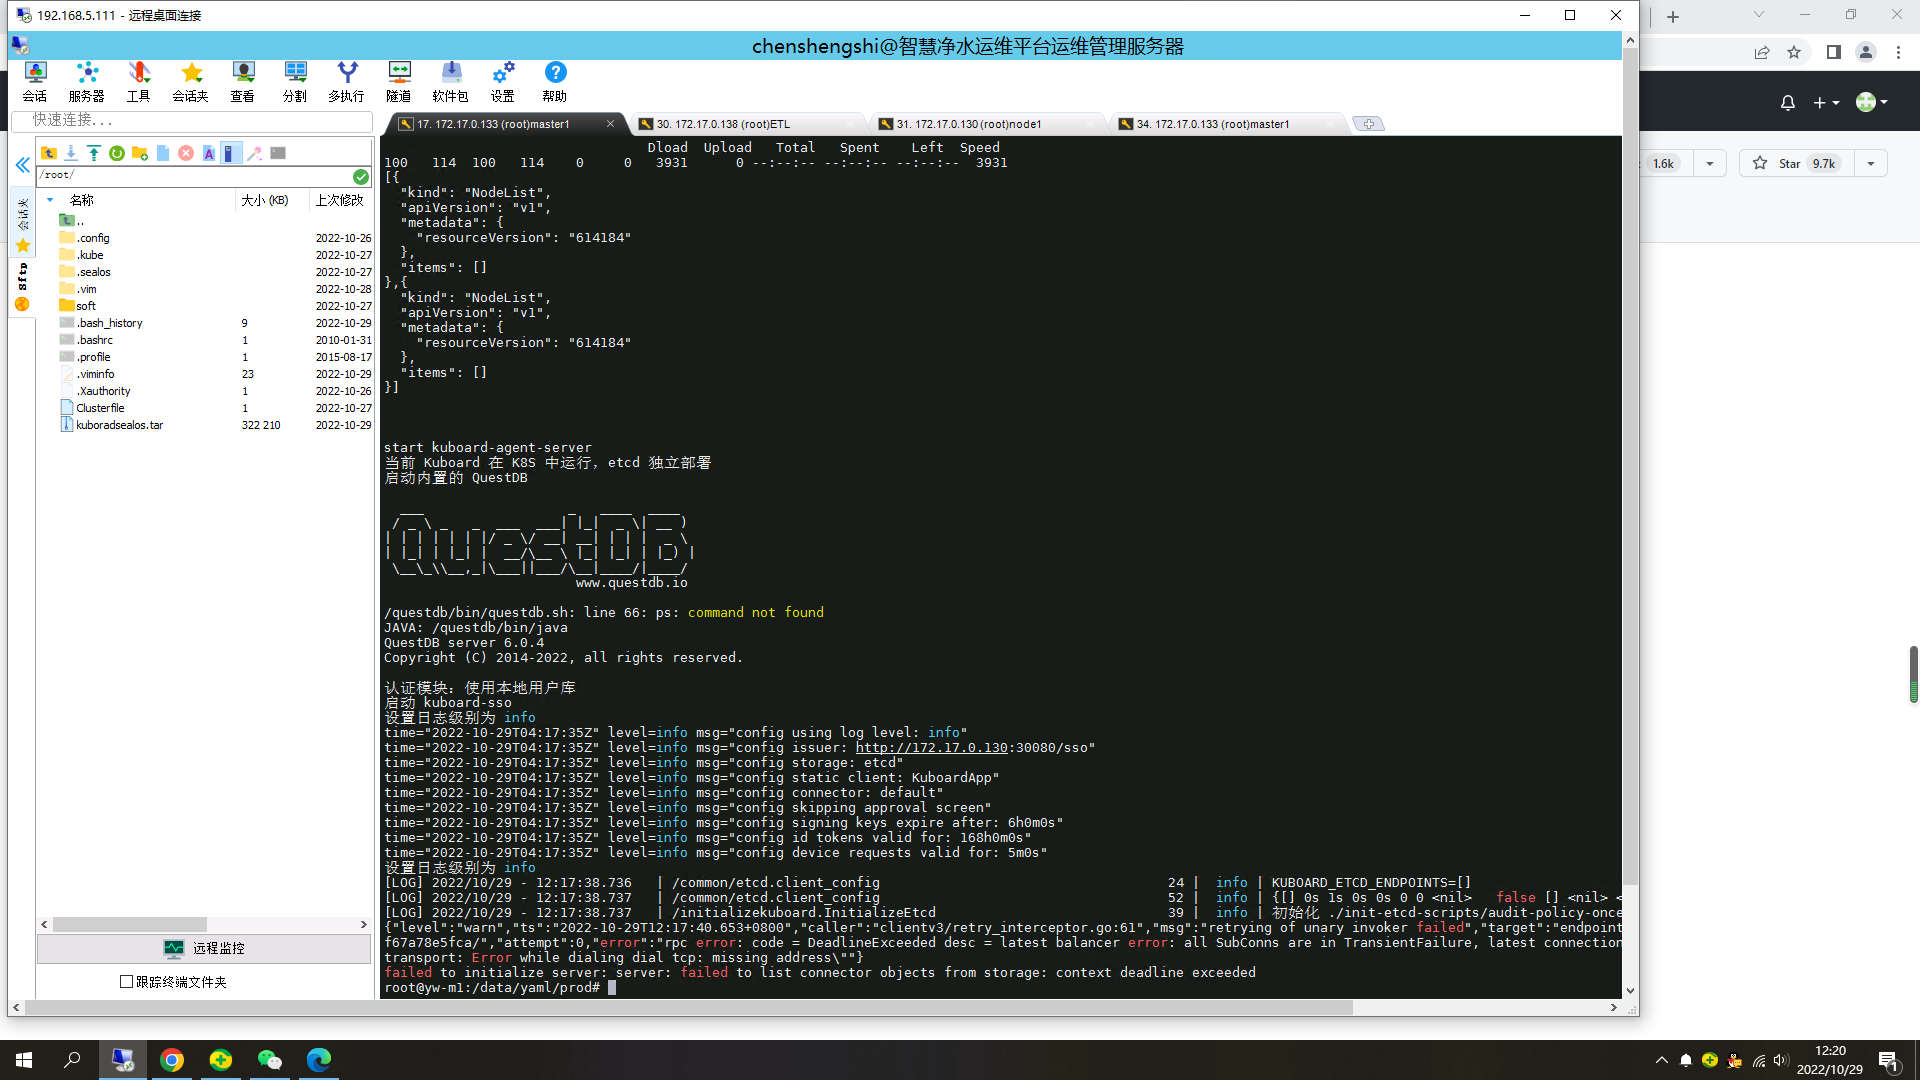Collapse the 名称 file tree root

(50, 200)
